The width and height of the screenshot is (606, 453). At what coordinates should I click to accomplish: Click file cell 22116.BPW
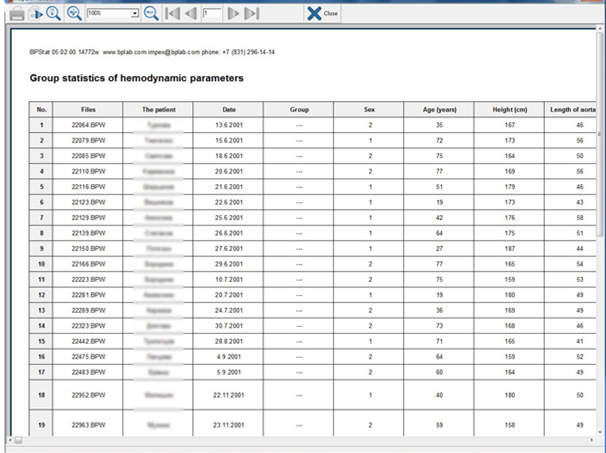pyautogui.click(x=88, y=187)
